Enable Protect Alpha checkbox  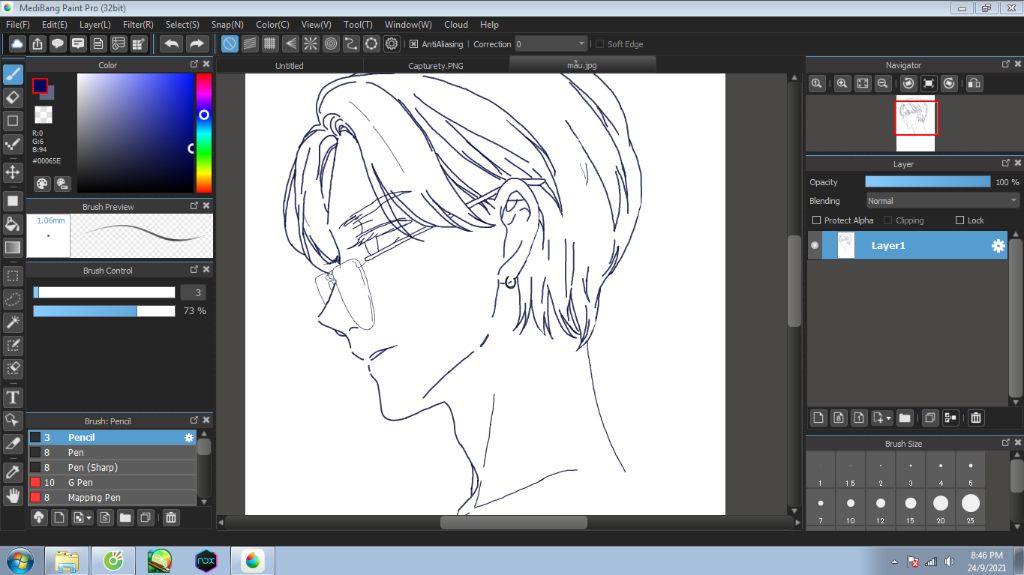click(816, 220)
